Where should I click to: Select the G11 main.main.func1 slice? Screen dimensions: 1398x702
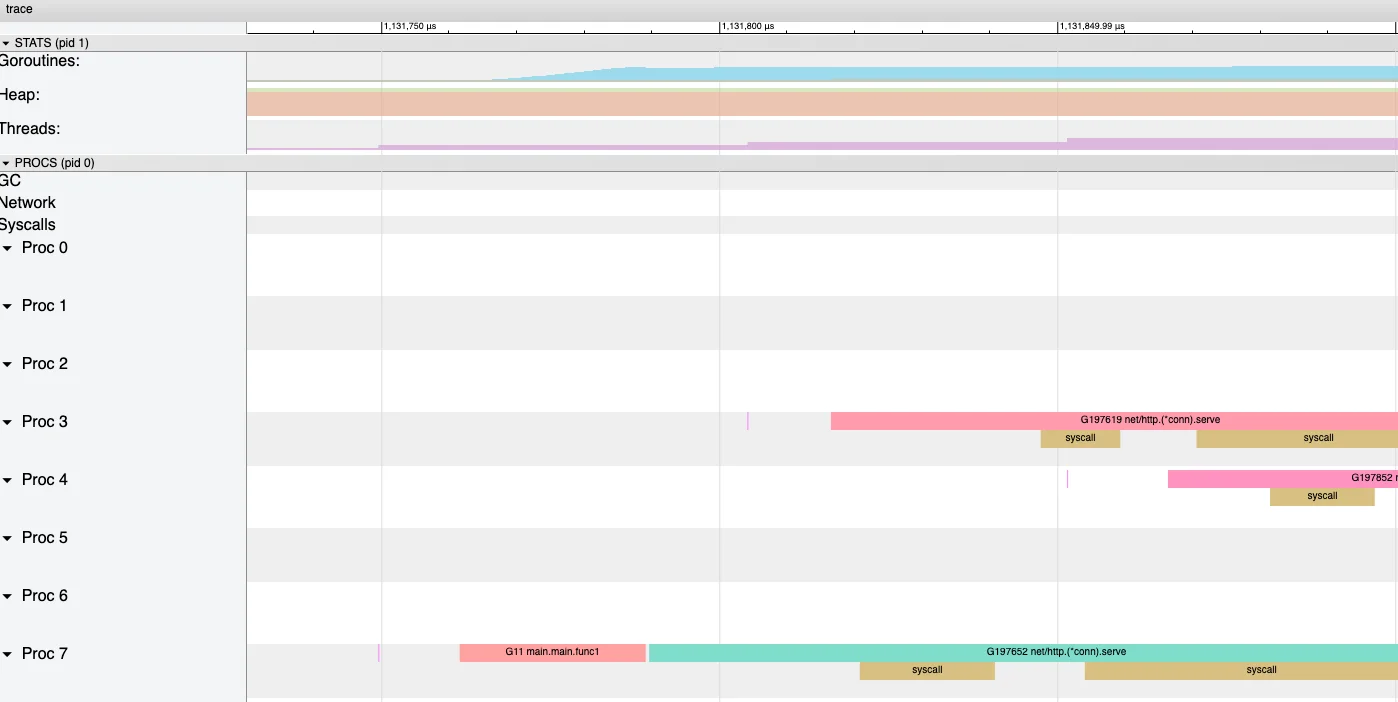click(x=552, y=652)
